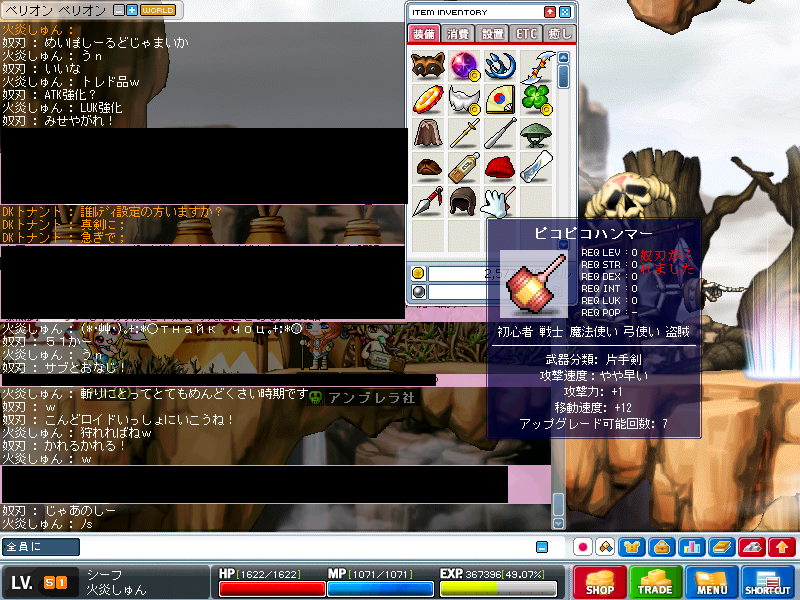Image resolution: width=800 pixels, height=600 pixels.
Task: Select the curved-blade polearm item
Action: pyautogui.click(x=537, y=66)
